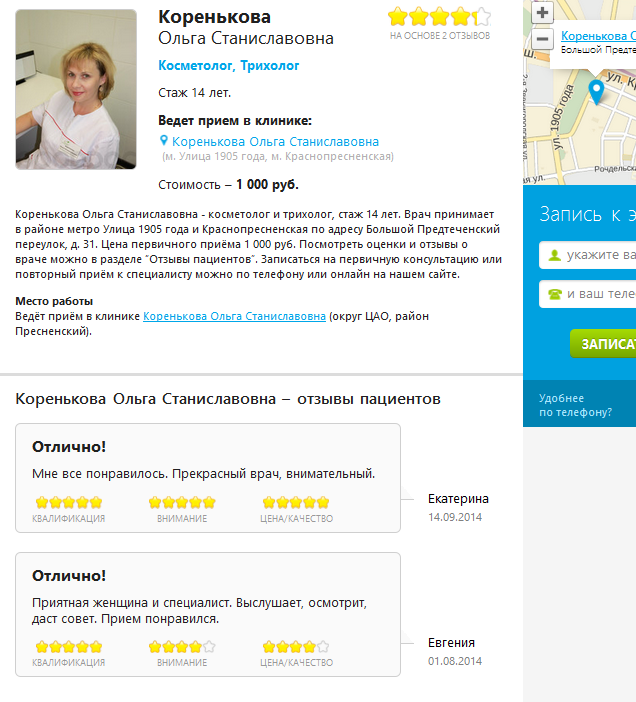The image size is (636, 702).
Task: Click Ekaterina's Квалификация star rating
Action: tap(69, 502)
